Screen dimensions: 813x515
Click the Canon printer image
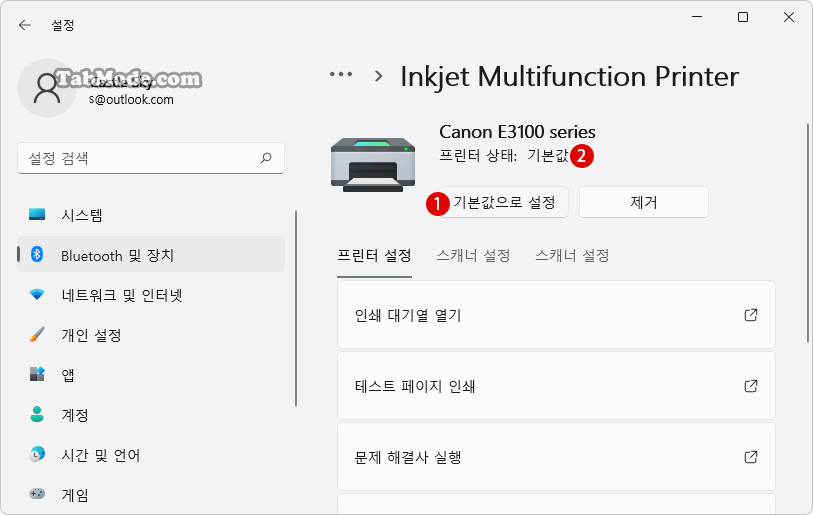[373, 164]
